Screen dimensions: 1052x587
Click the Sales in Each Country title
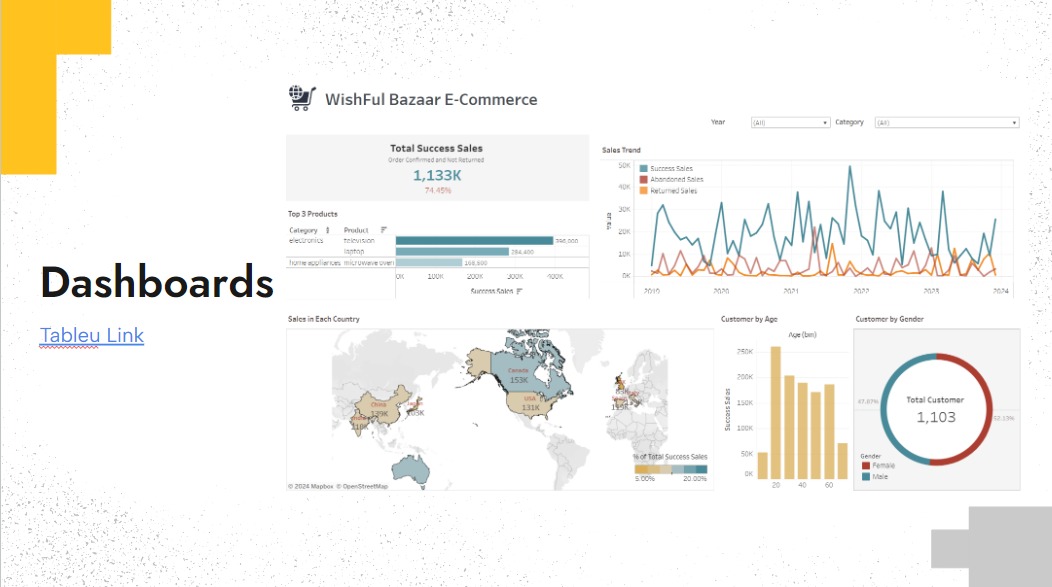point(323,319)
